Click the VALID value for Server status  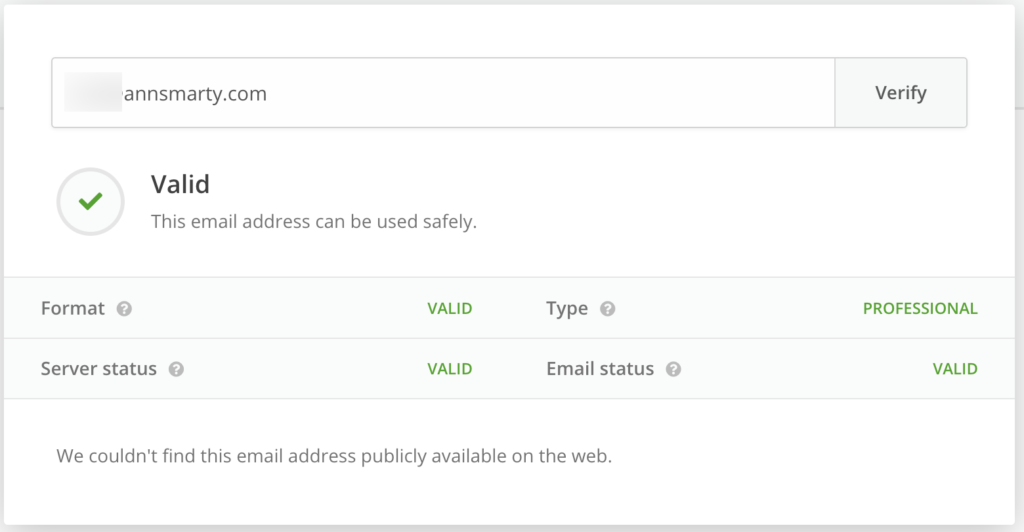(x=449, y=369)
